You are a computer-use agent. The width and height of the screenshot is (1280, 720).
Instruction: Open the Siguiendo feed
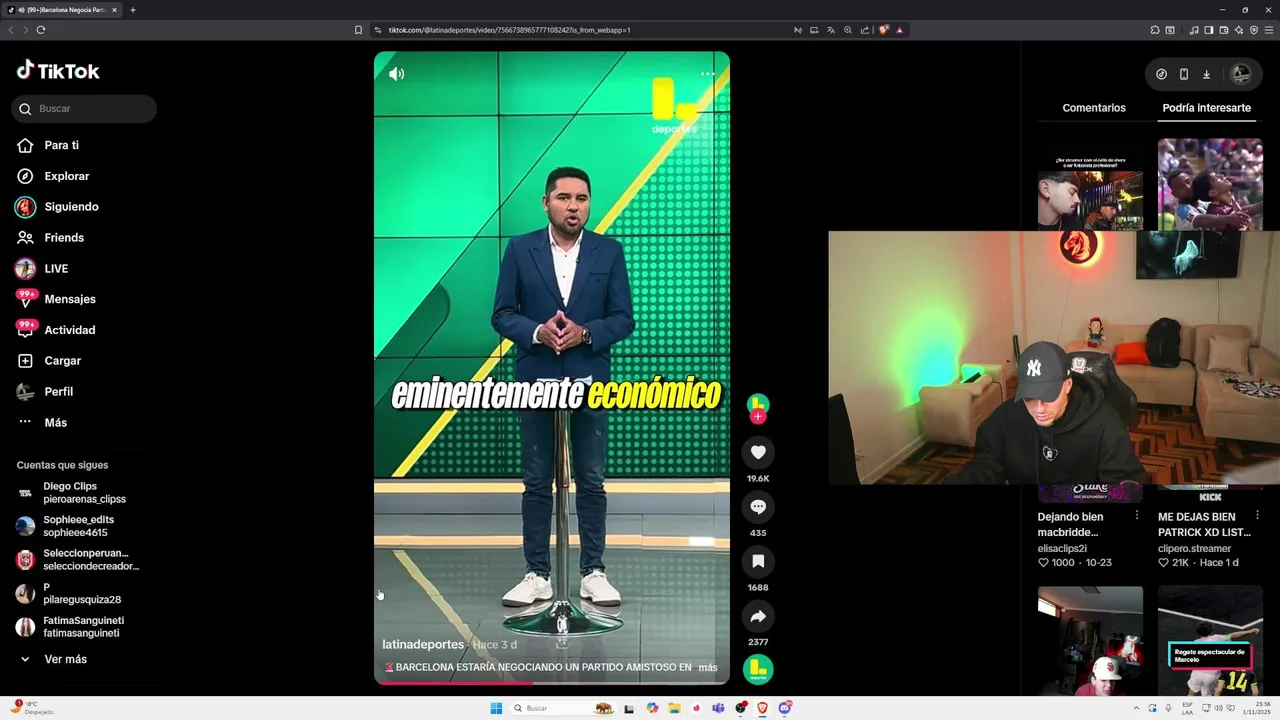pos(57,207)
